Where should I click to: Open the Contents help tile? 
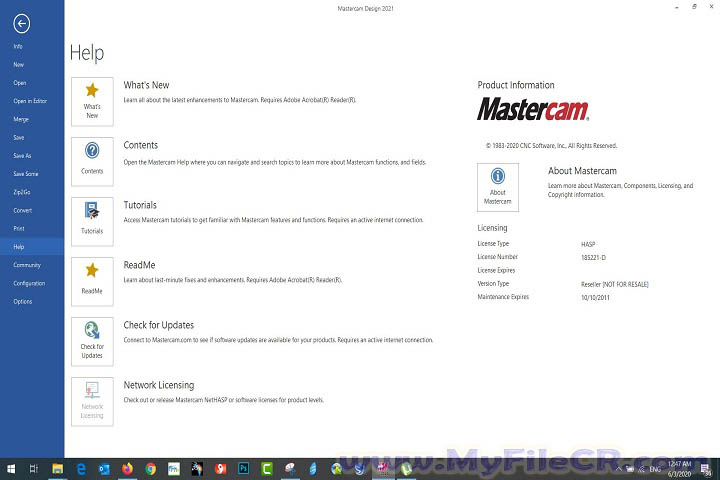pyautogui.click(x=92, y=162)
